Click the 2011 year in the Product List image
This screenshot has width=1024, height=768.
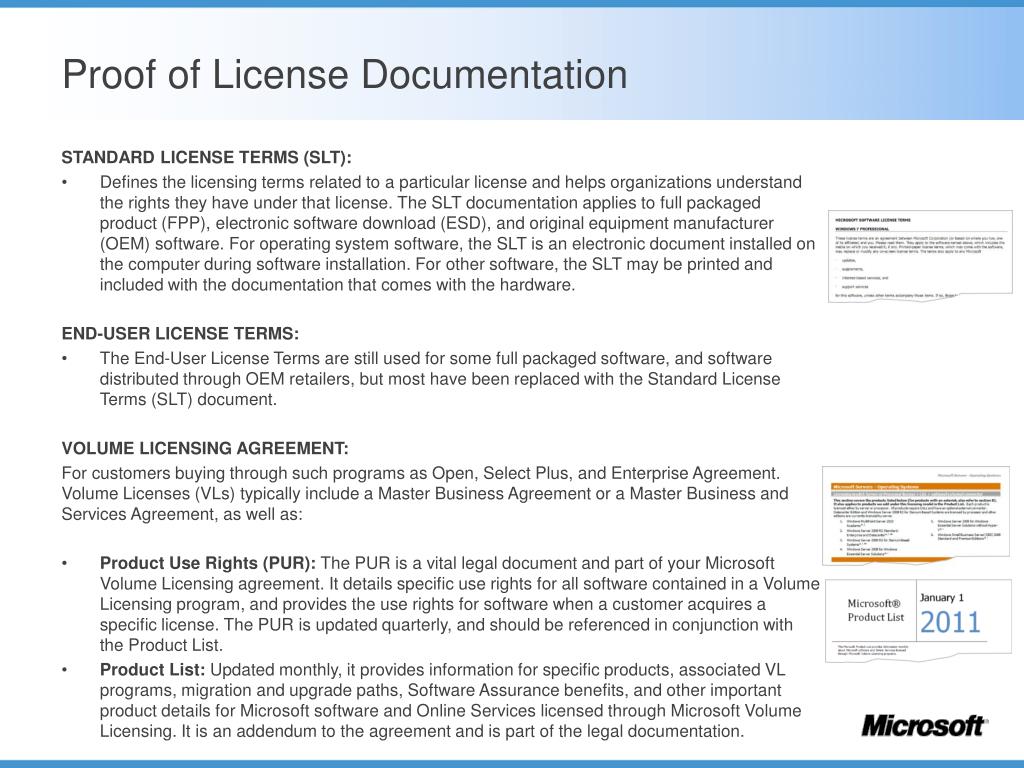(x=950, y=622)
